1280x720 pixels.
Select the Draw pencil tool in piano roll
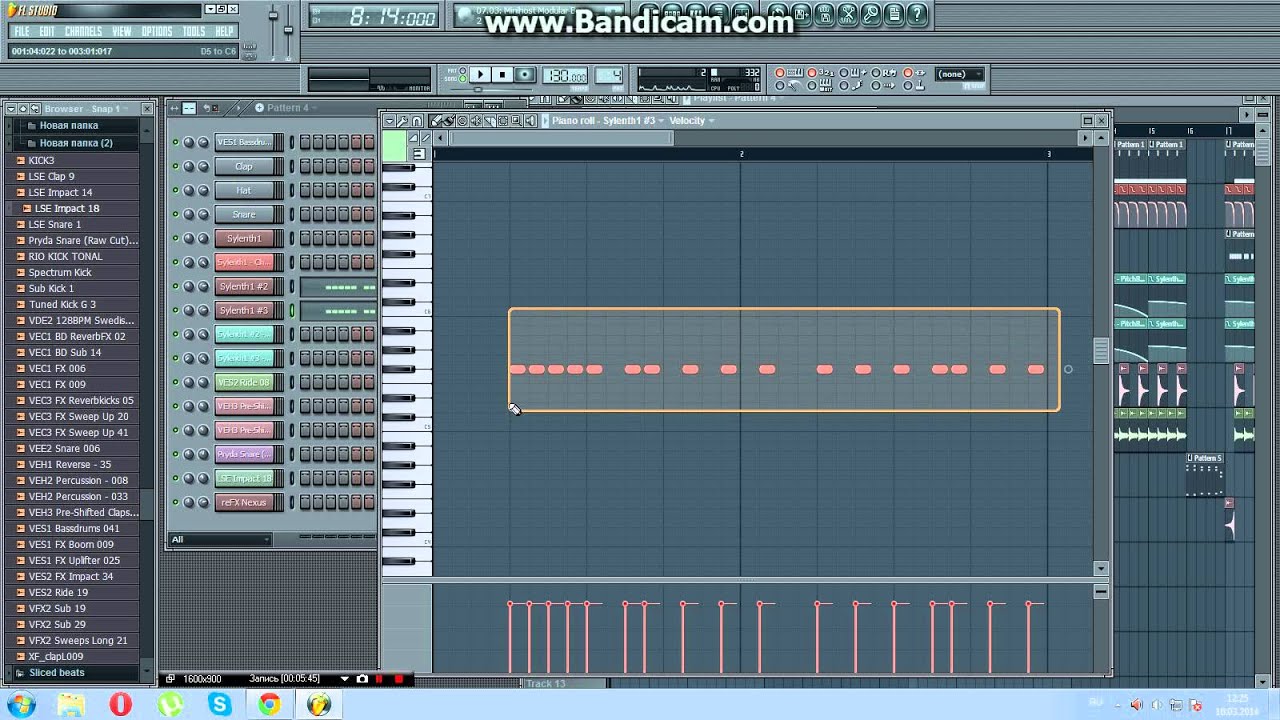click(x=435, y=121)
